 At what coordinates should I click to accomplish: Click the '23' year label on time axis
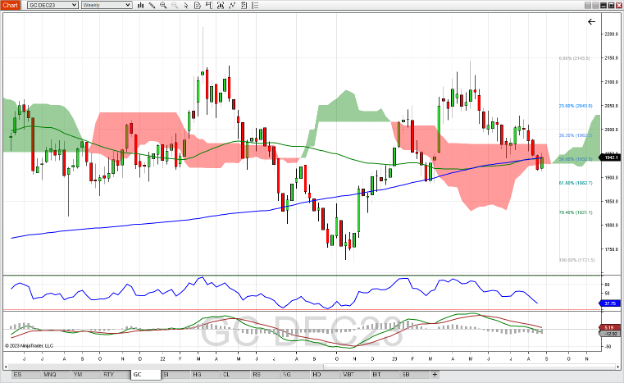(394, 359)
